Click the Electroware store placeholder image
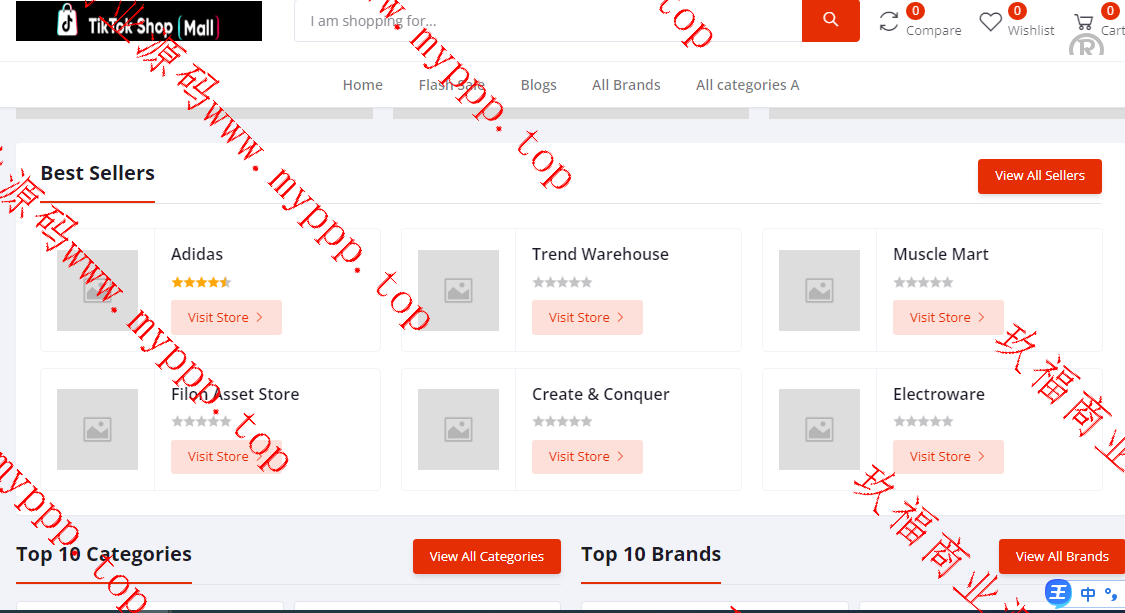The width and height of the screenshot is (1125, 613). point(819,429)
